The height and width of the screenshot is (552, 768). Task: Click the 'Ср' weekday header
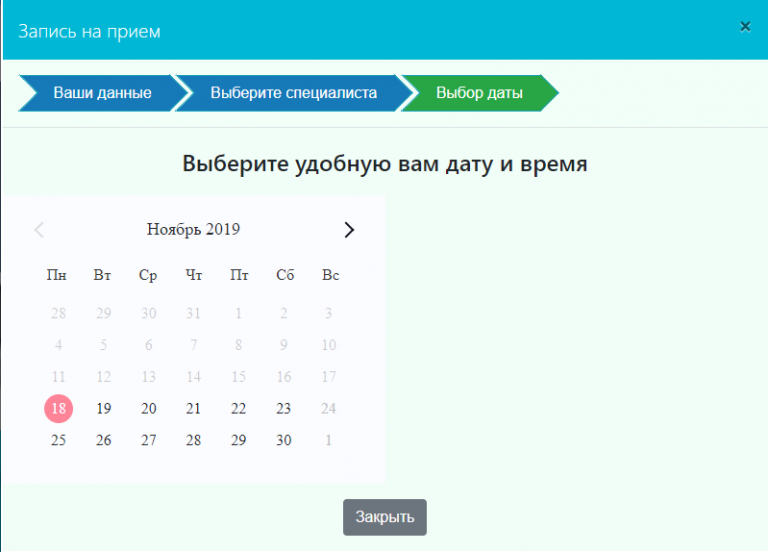tap(148, 276)
